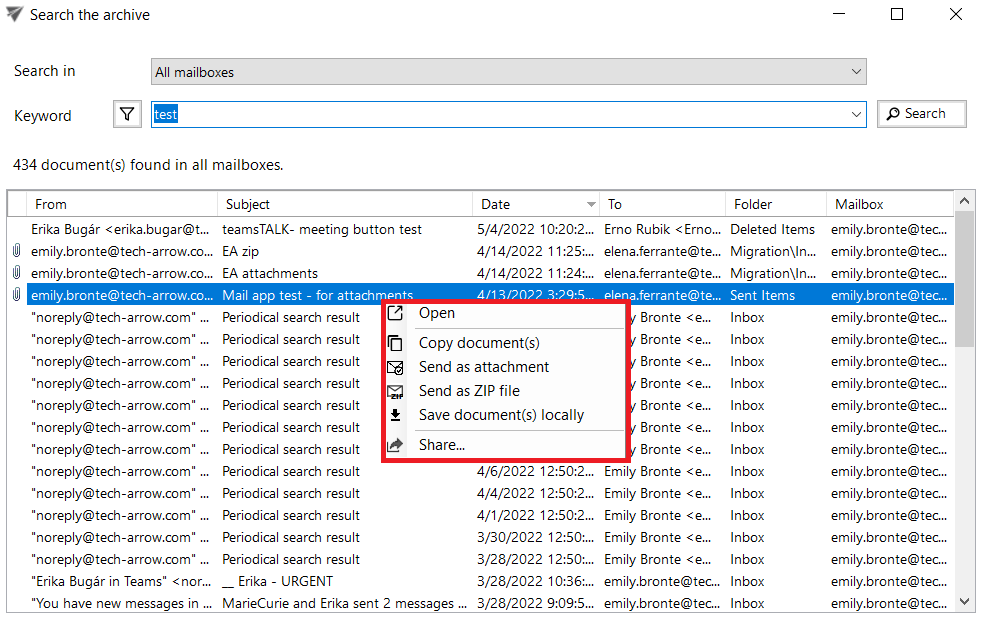
Task: Click the Share arrow icon
Action: pos(396,445)
